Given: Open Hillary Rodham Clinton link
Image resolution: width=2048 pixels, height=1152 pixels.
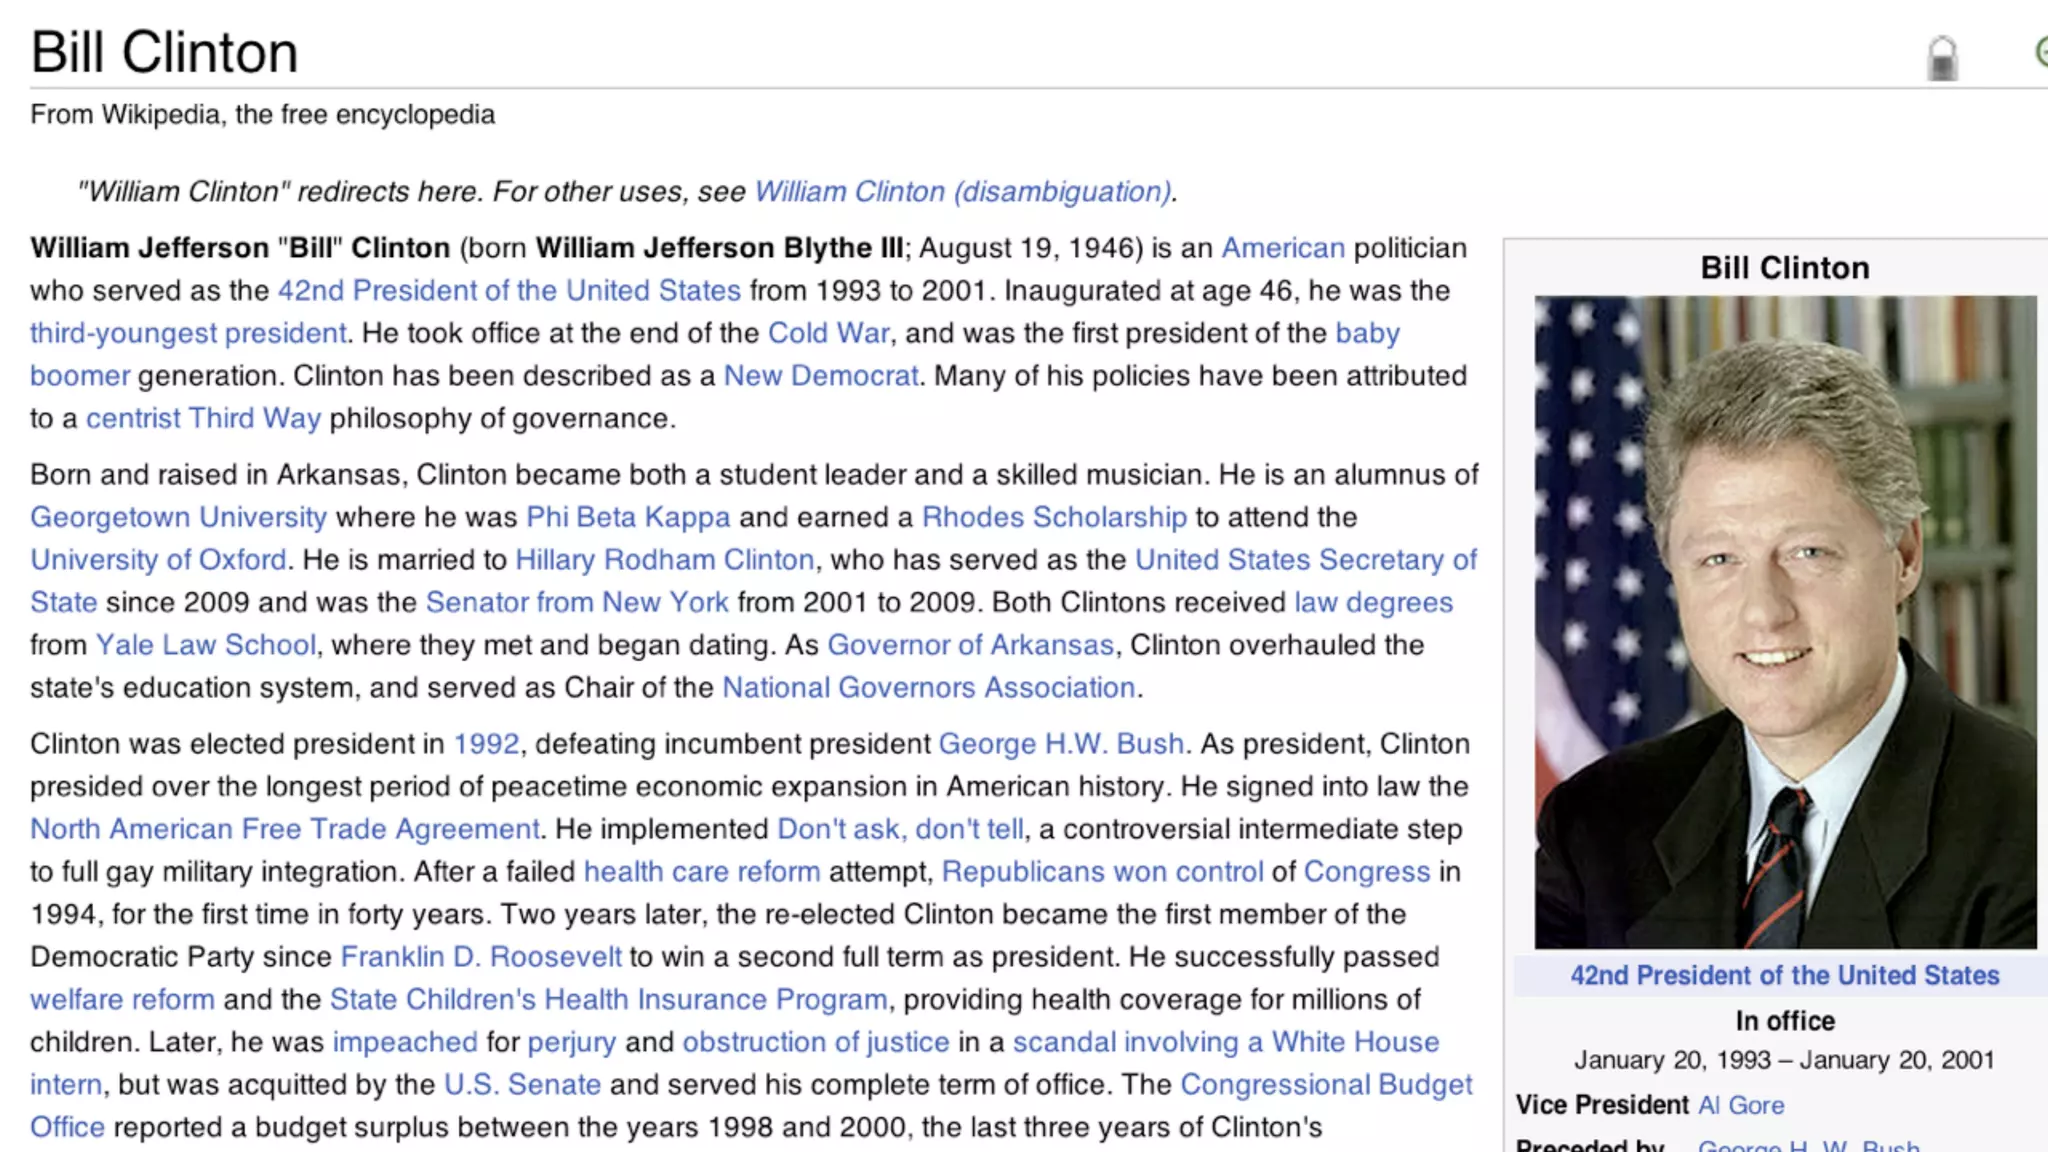Looking at the screenshot, I should pyautogui.click(x=664, y=560).
